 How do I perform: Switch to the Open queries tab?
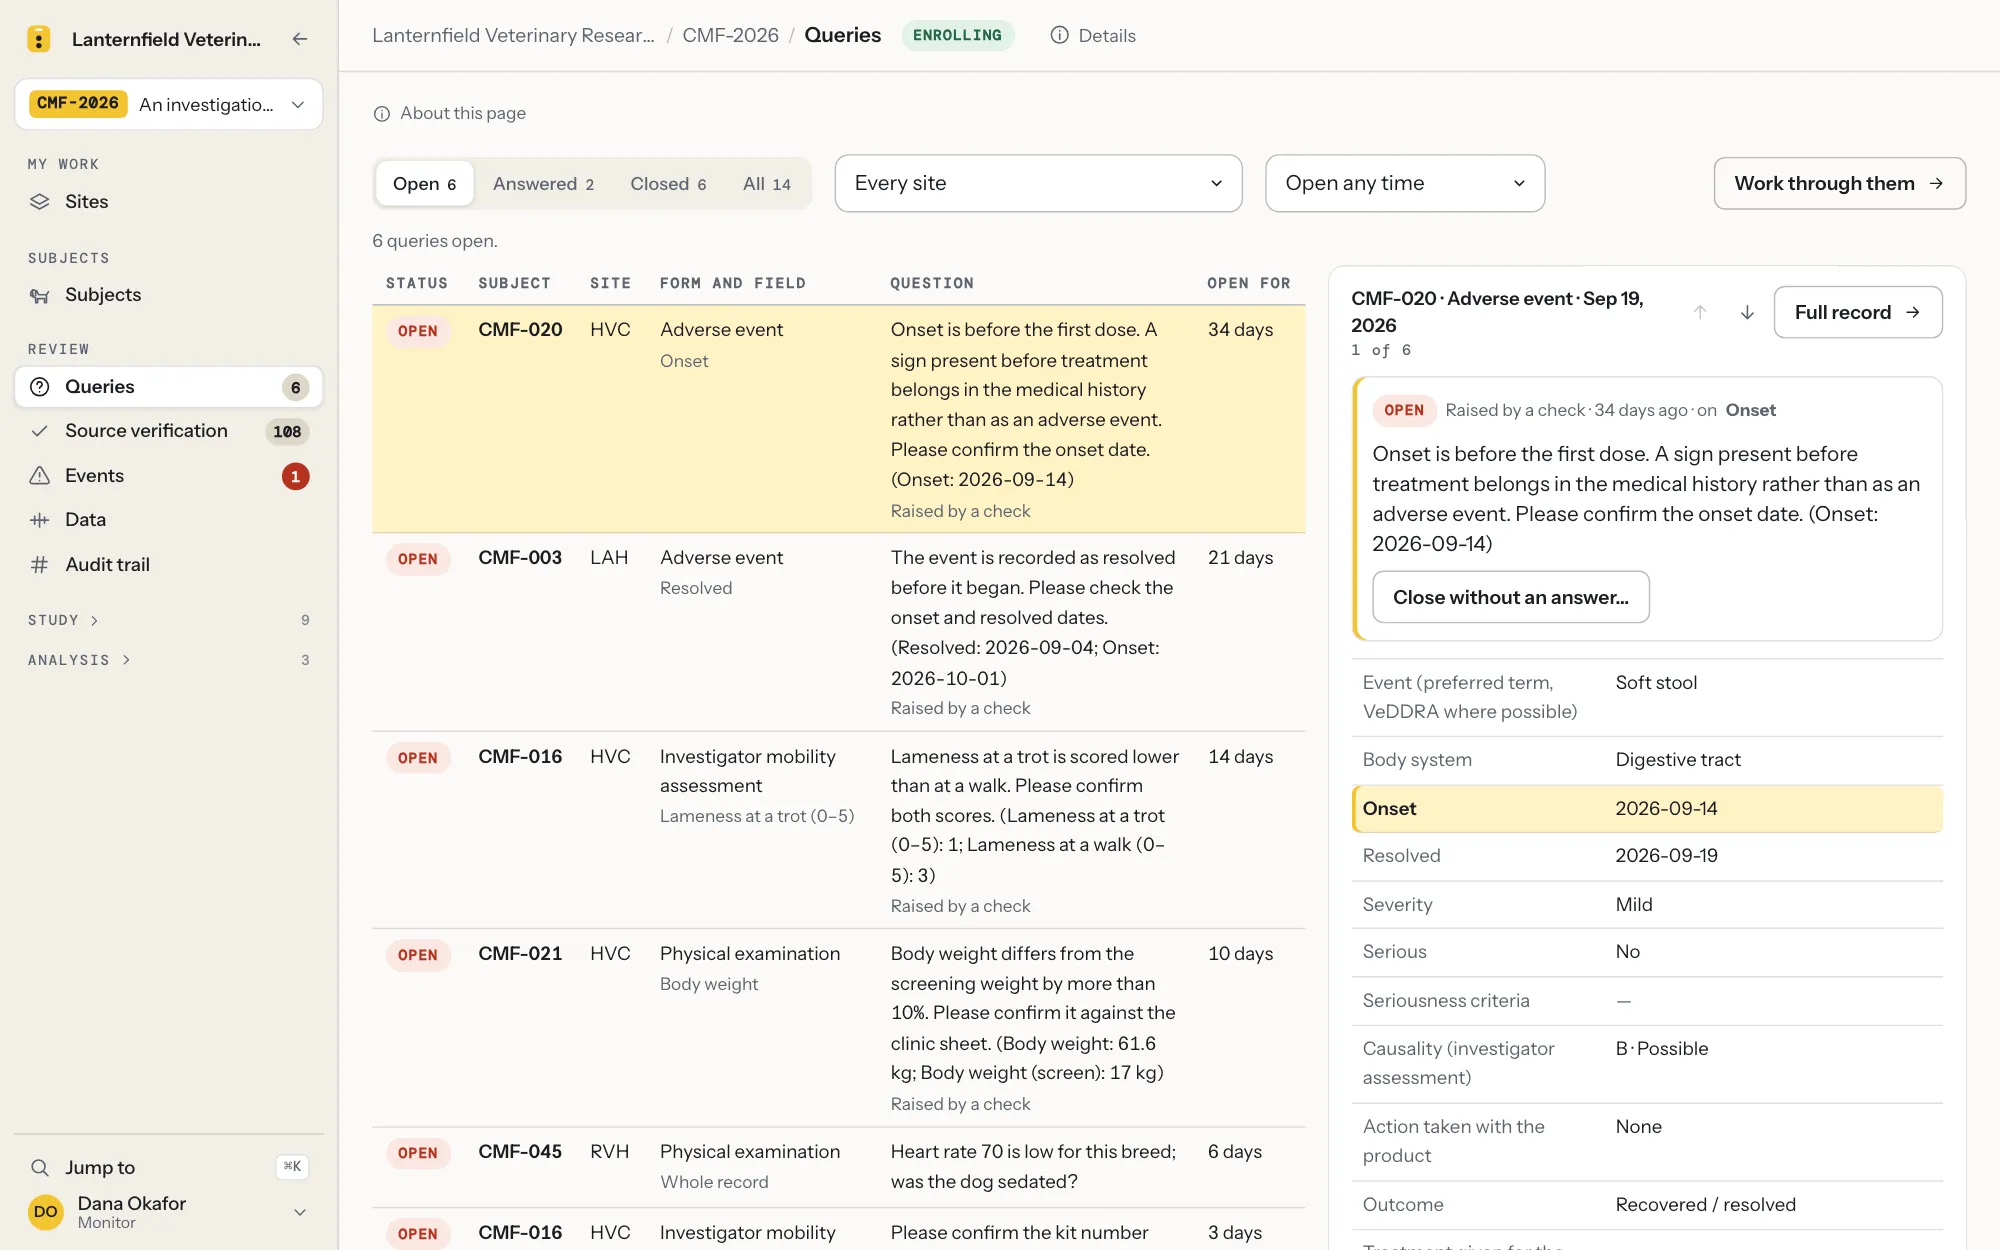point(424,184)
